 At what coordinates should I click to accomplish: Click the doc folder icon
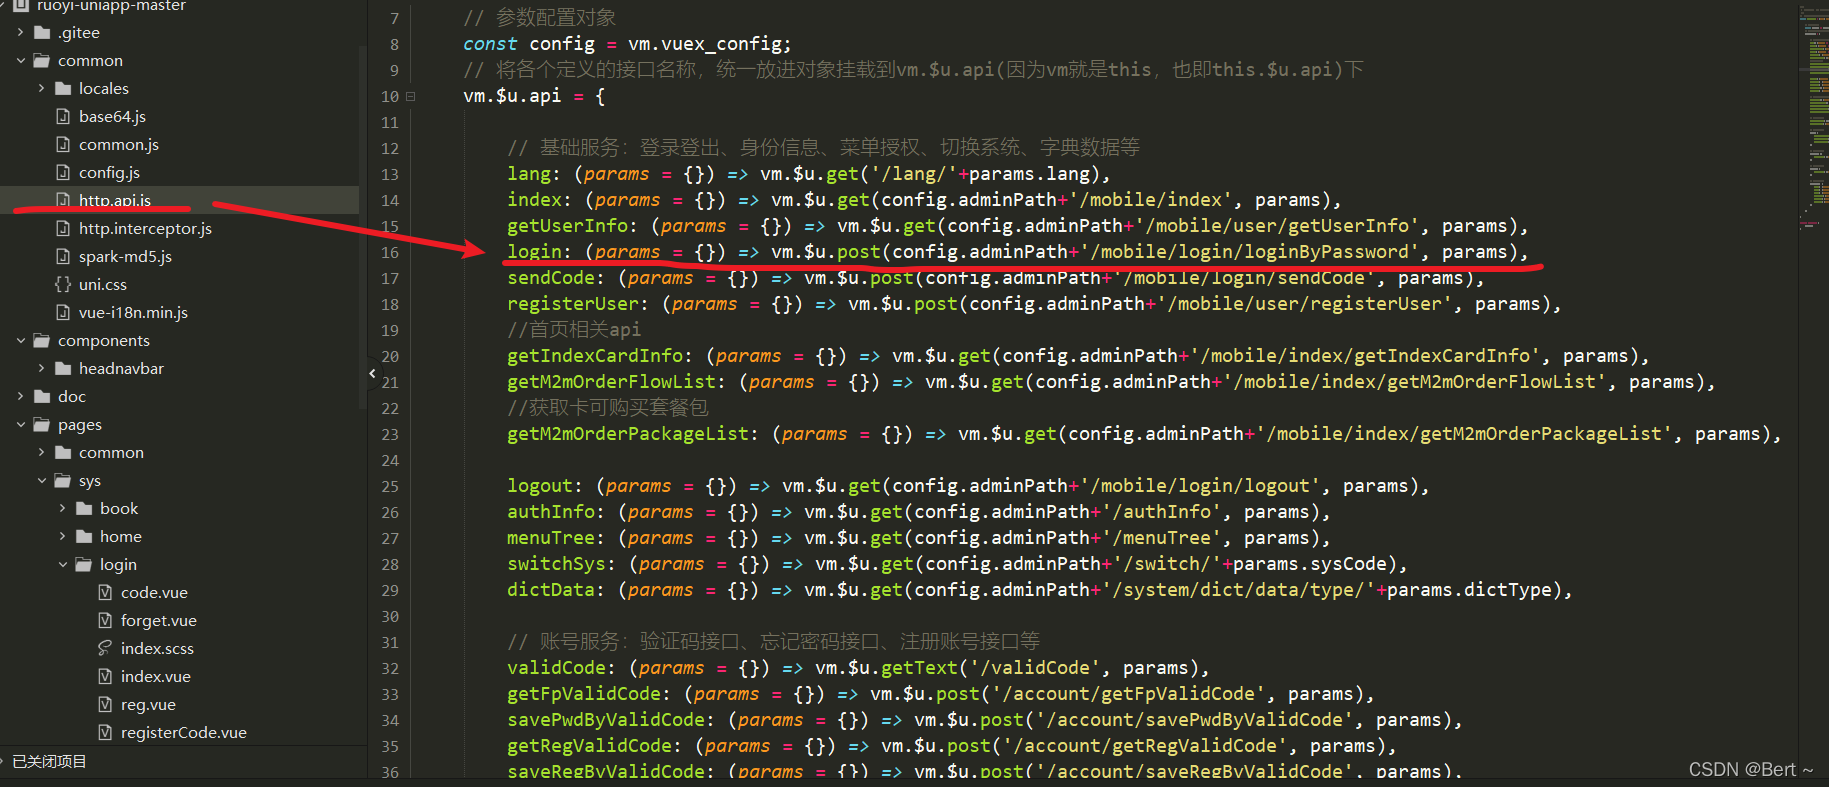[x=42, y=397]
